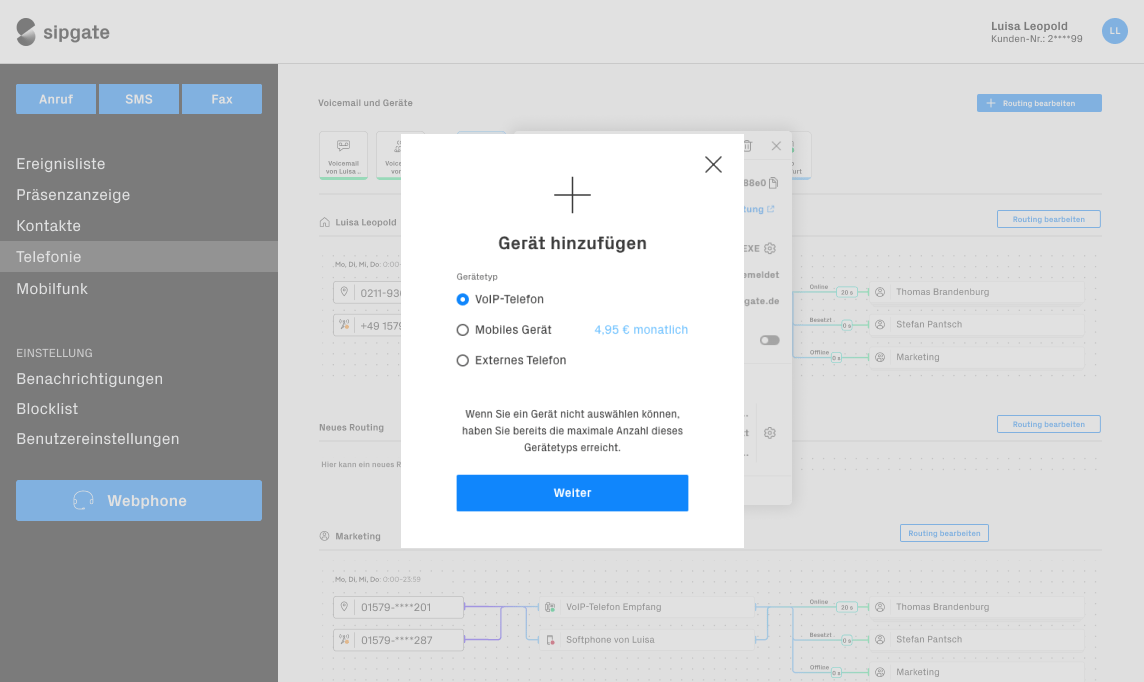This screenshot has height=682, width=1144.
Task: Toggle the switch in the device panel
Action: pyautogui.click(x=770, y=341)
